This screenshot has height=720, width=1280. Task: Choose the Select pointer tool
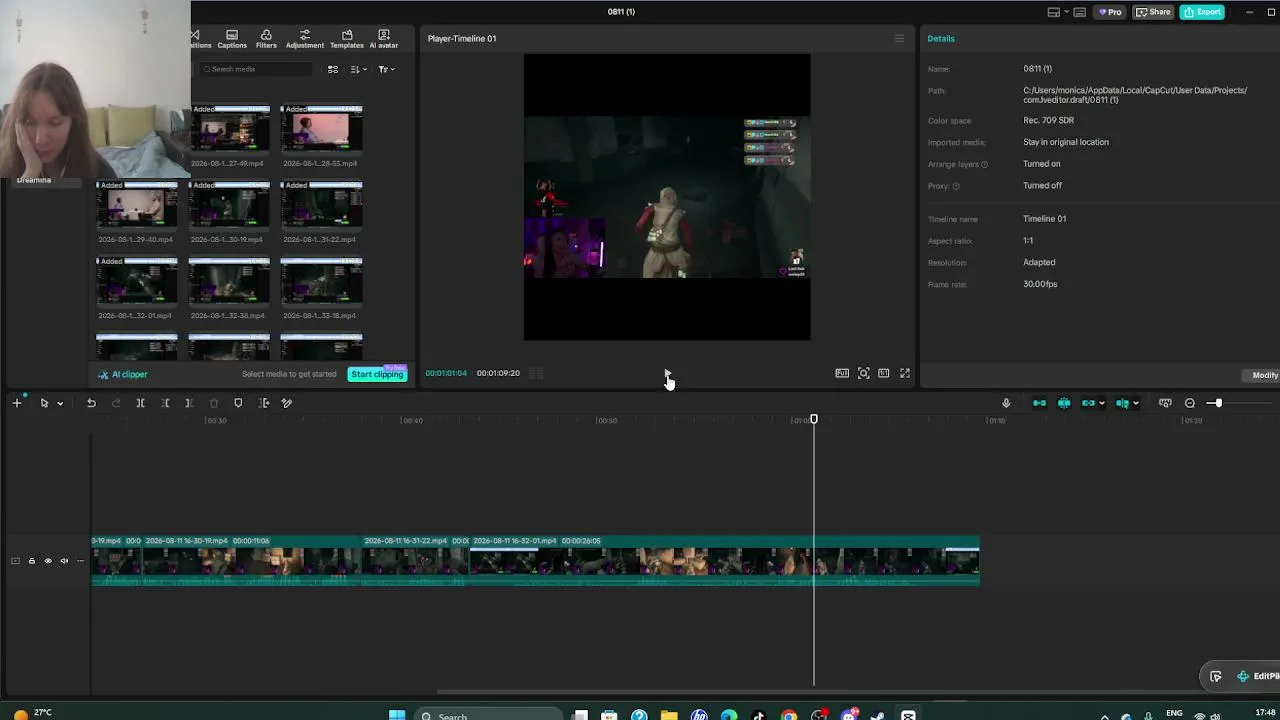[44, 403]
